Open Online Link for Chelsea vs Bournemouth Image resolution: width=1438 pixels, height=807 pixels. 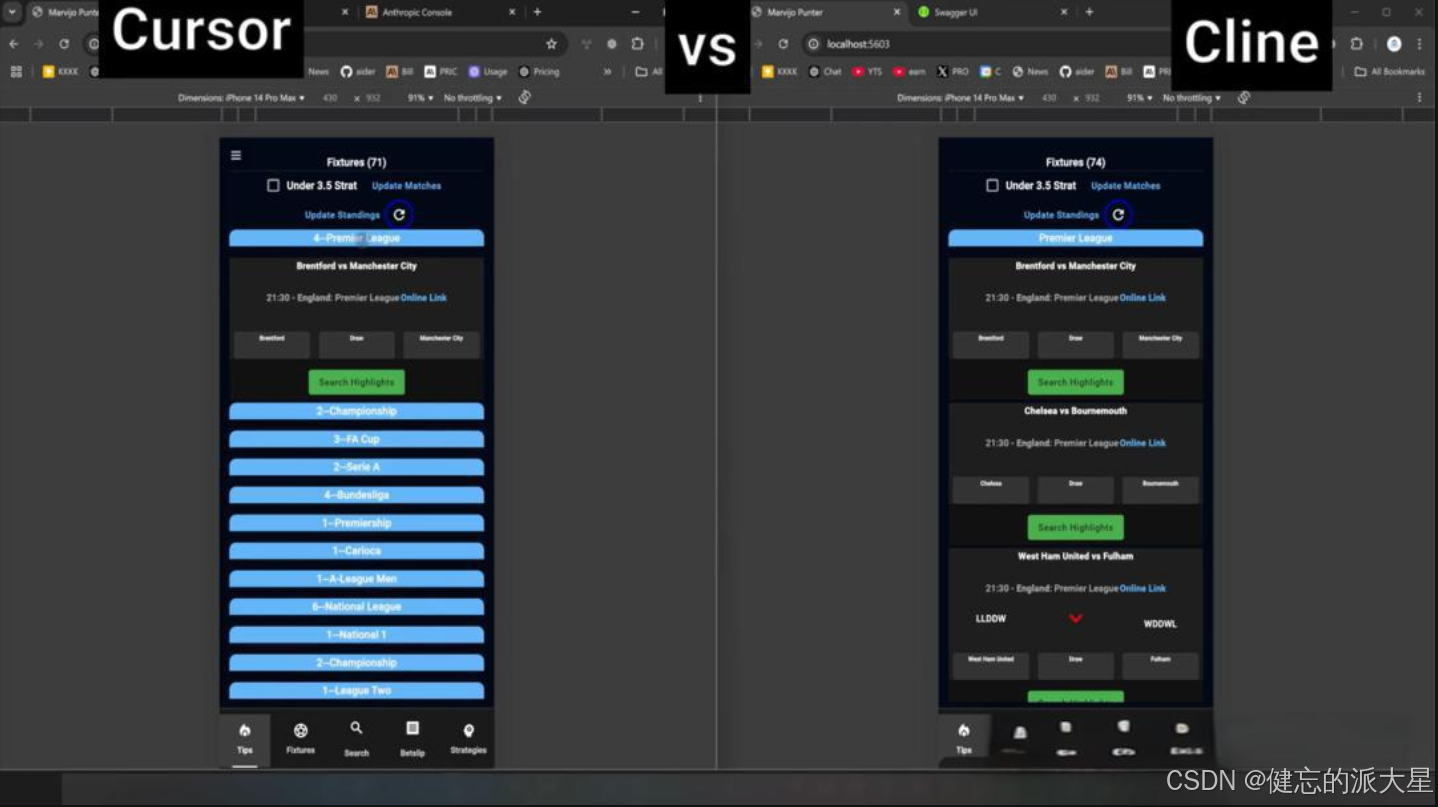pos(1142,443)
